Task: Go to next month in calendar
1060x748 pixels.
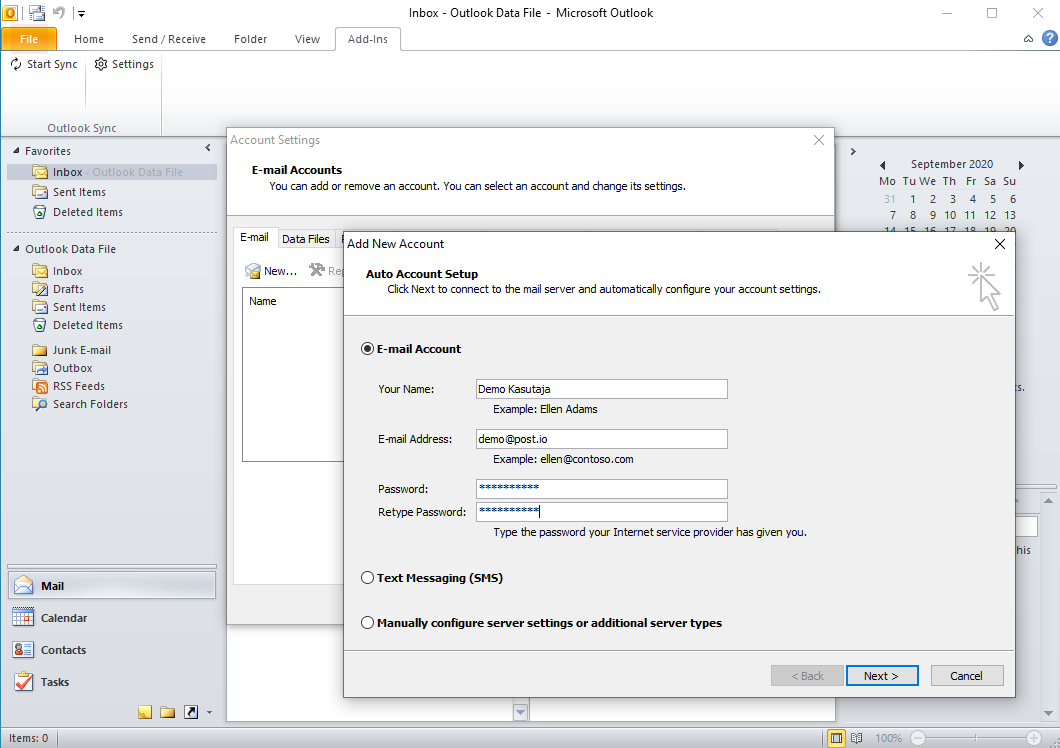Action: coord(1021,165)
